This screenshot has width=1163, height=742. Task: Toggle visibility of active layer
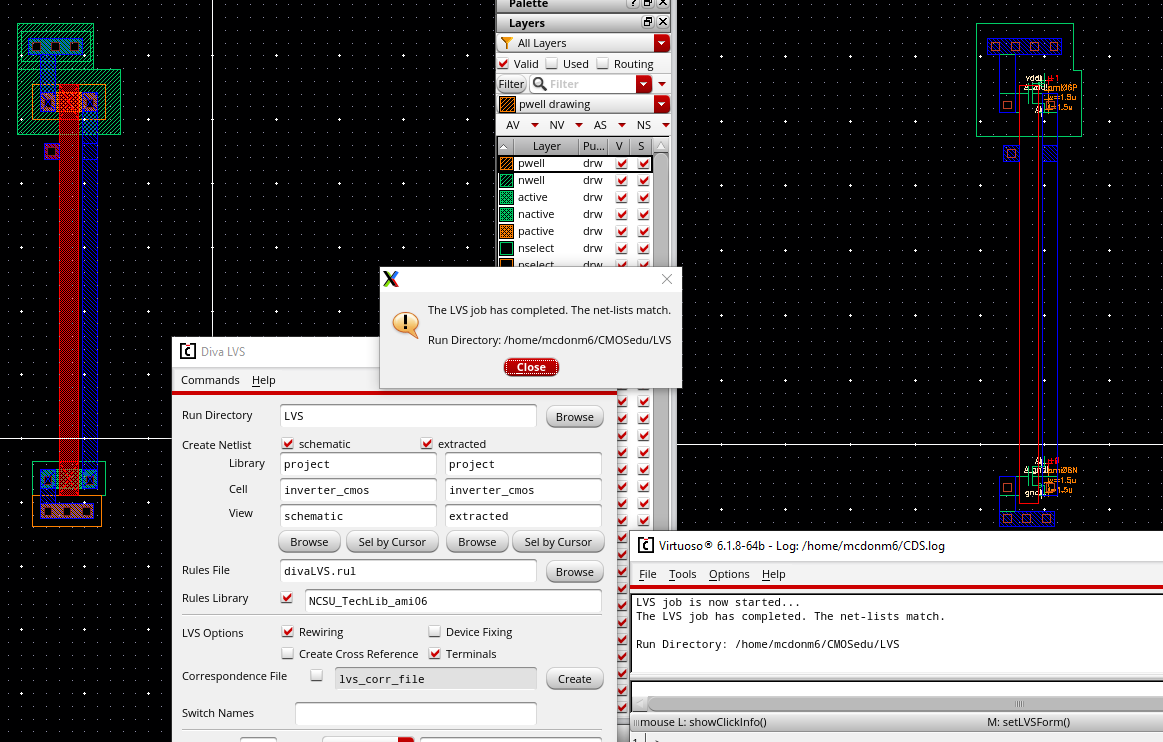[x=622, y=197]
